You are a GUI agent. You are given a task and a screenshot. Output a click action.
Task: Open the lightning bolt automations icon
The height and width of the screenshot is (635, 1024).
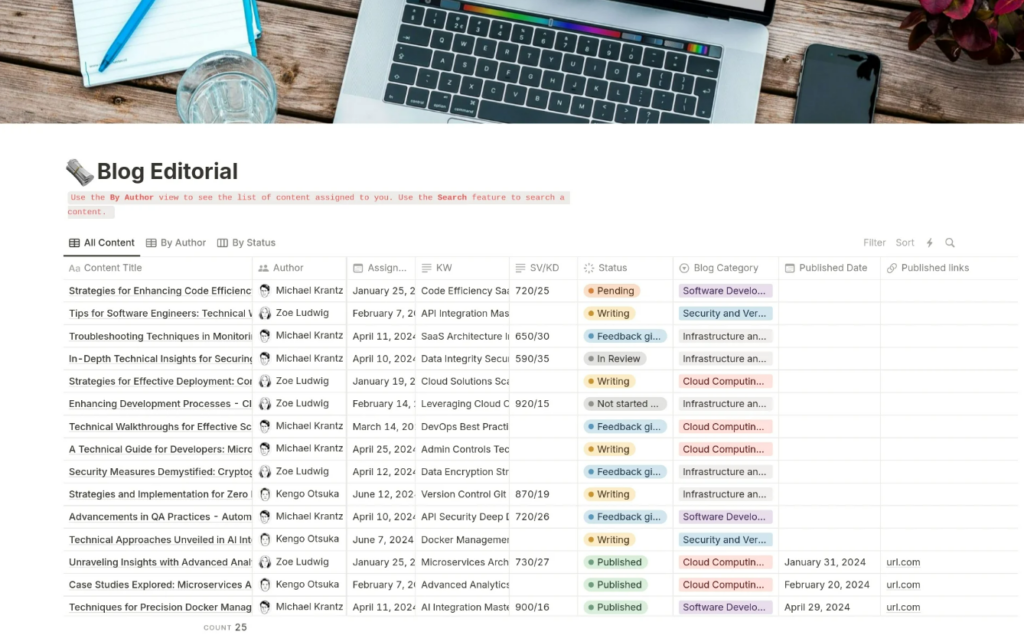click(929, 242)
